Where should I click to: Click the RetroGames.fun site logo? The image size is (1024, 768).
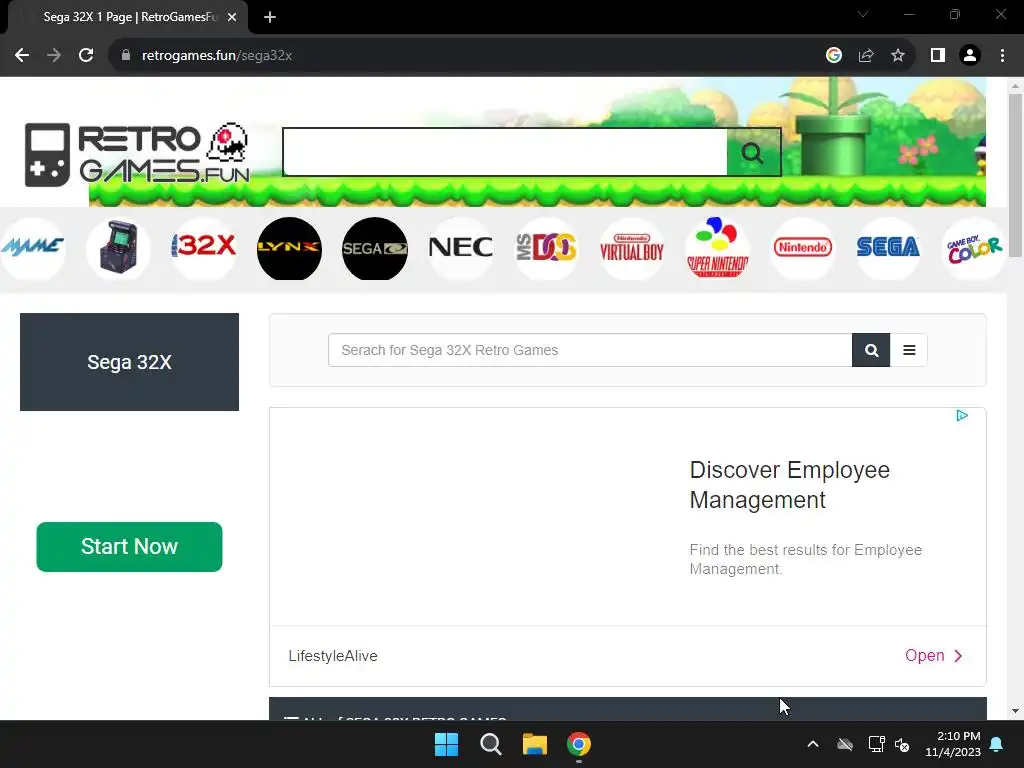click(x=138, y=154)
